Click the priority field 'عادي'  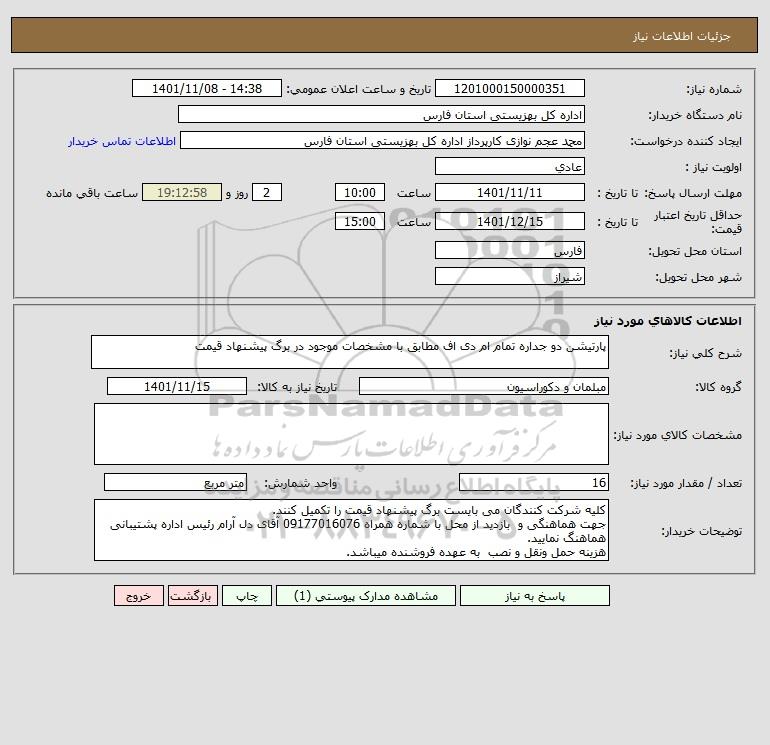pos(510,167)
